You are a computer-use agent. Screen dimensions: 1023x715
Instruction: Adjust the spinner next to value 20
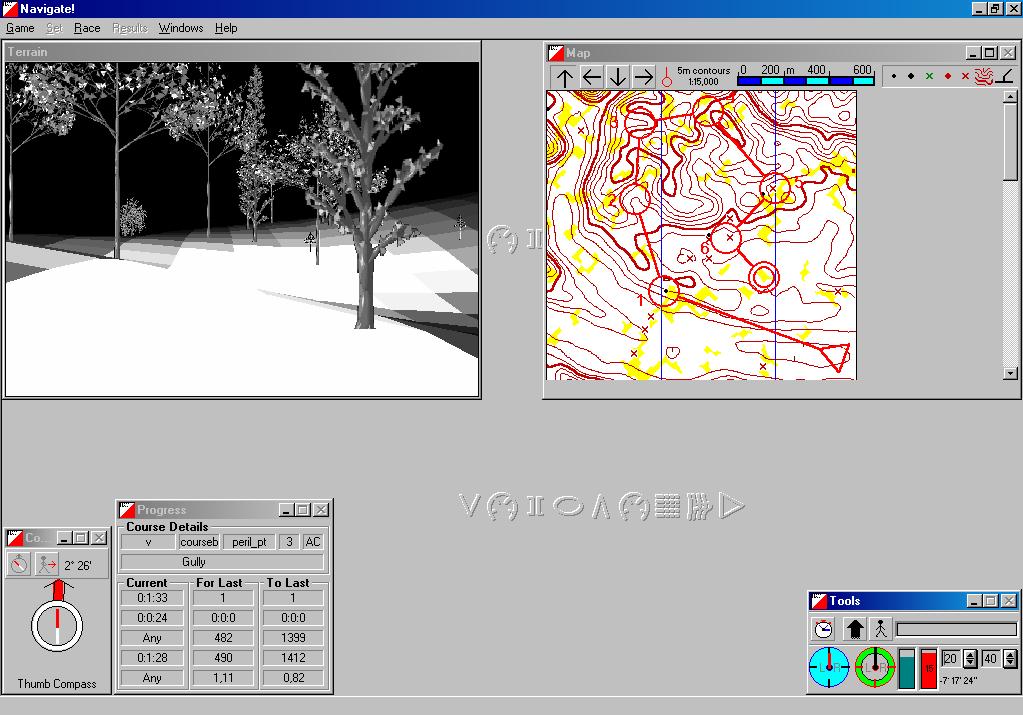coord(970,659)
